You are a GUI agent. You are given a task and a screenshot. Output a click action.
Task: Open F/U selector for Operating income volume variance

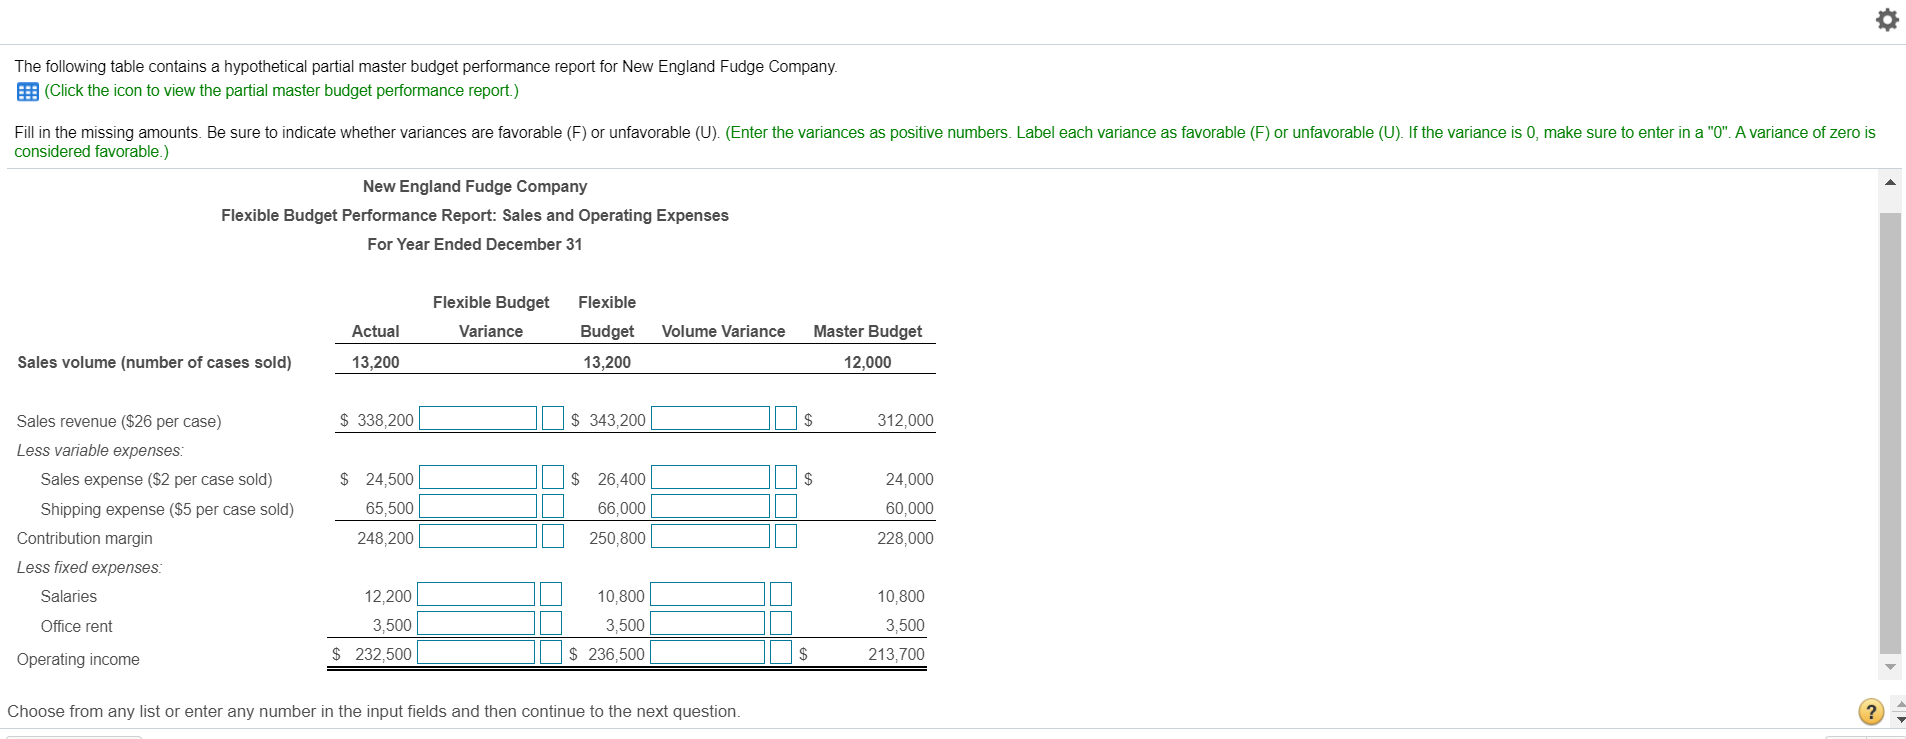click(781, 652)
